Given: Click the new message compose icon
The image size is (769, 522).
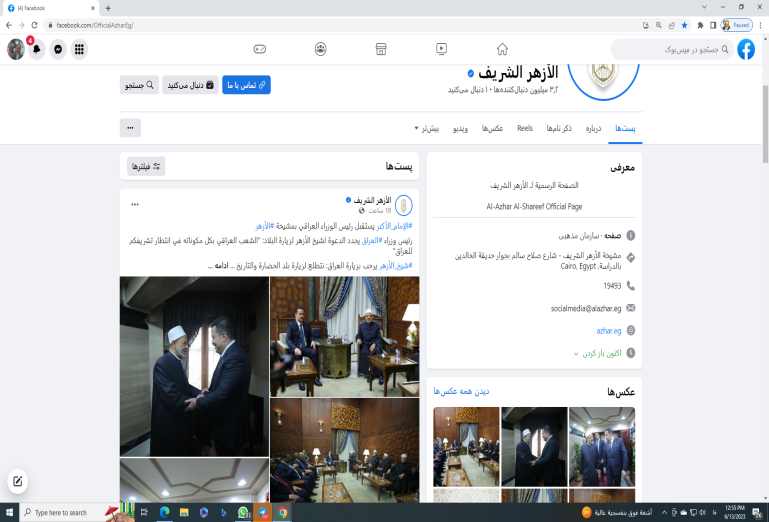Looking at the screenshot, I should coord(18,481).
